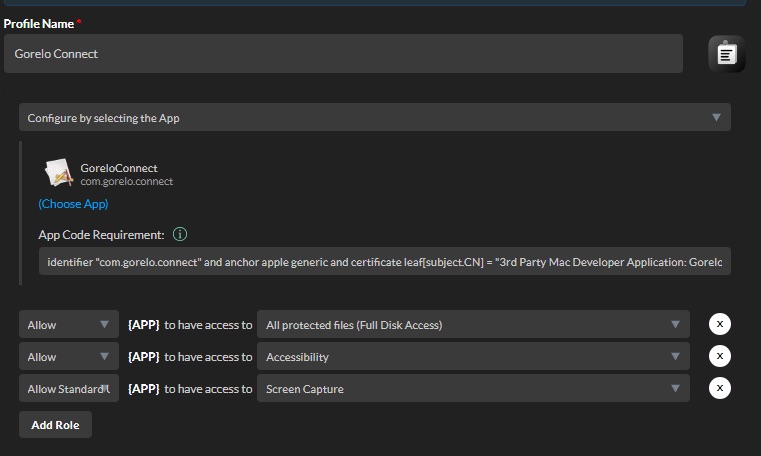
Task: Open the Allow Standard permission dropdown
Action: (68, 389)
